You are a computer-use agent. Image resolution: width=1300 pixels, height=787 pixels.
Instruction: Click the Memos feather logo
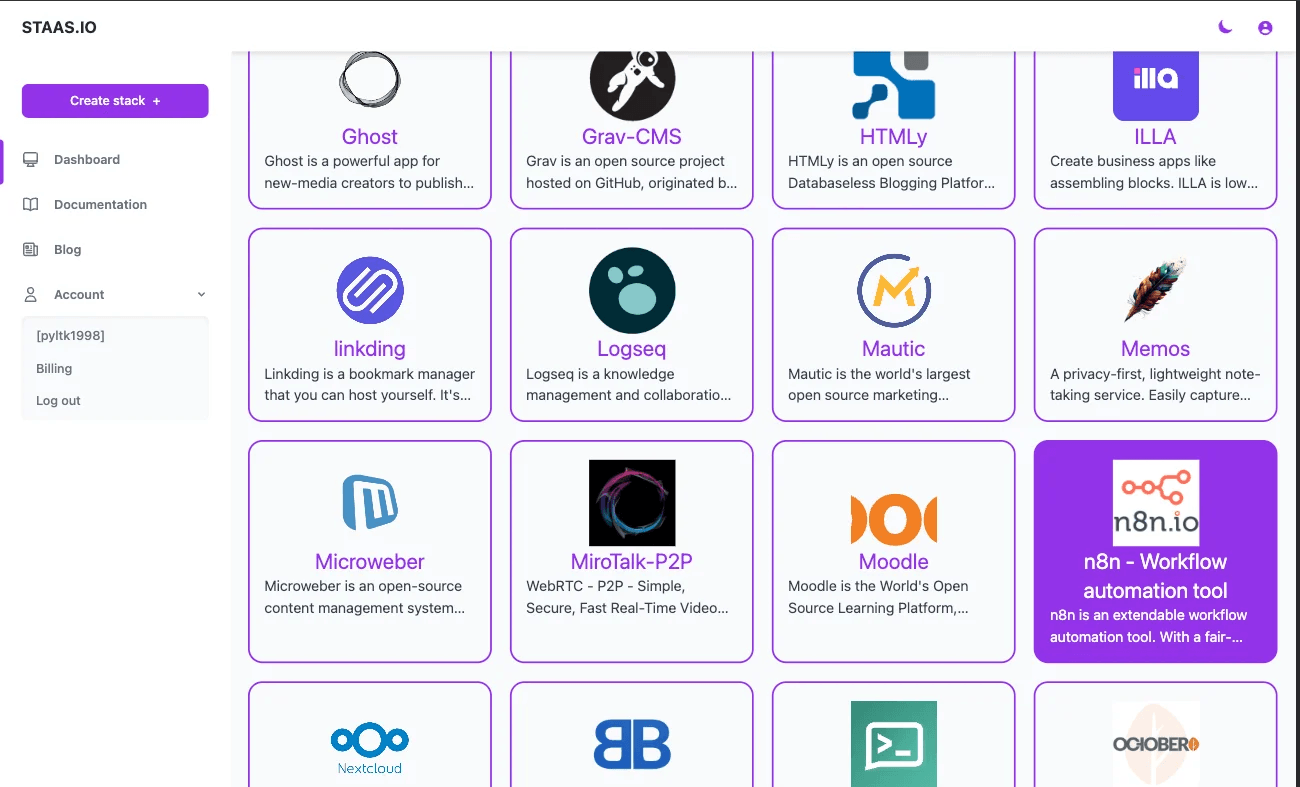[1156, 291]
